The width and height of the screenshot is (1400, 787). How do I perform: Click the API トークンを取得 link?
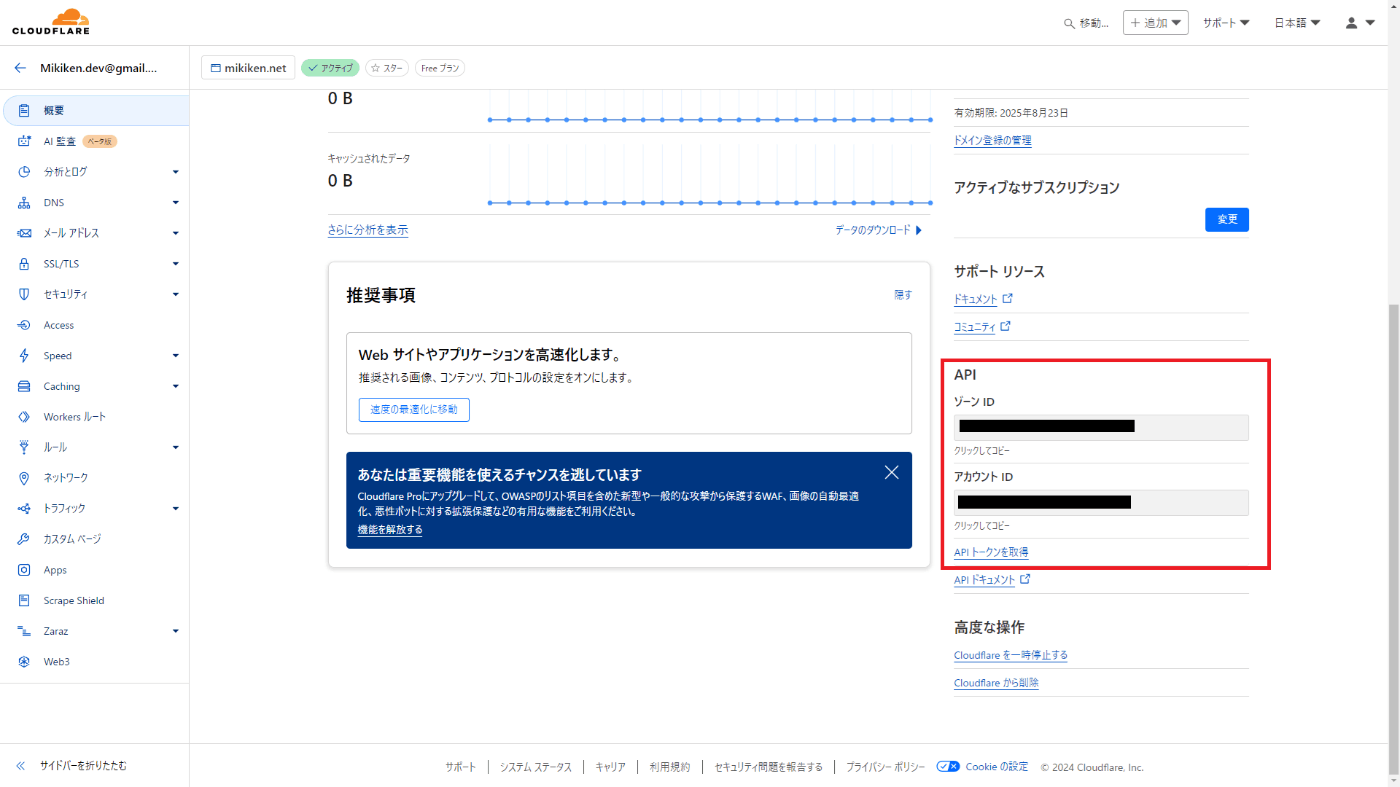(991, 552)
